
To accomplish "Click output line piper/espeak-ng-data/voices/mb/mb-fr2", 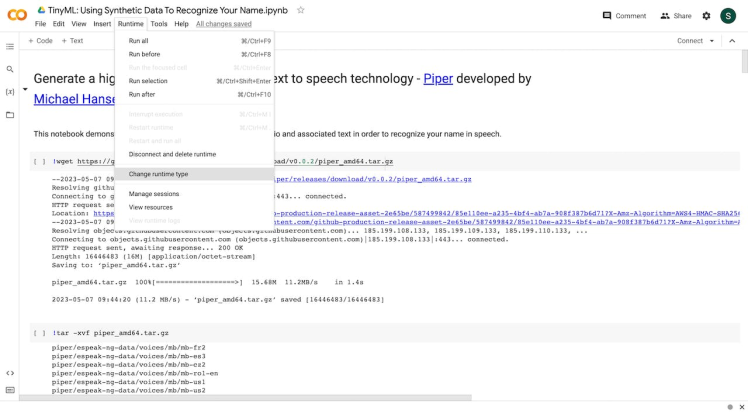I will point(129,348).
